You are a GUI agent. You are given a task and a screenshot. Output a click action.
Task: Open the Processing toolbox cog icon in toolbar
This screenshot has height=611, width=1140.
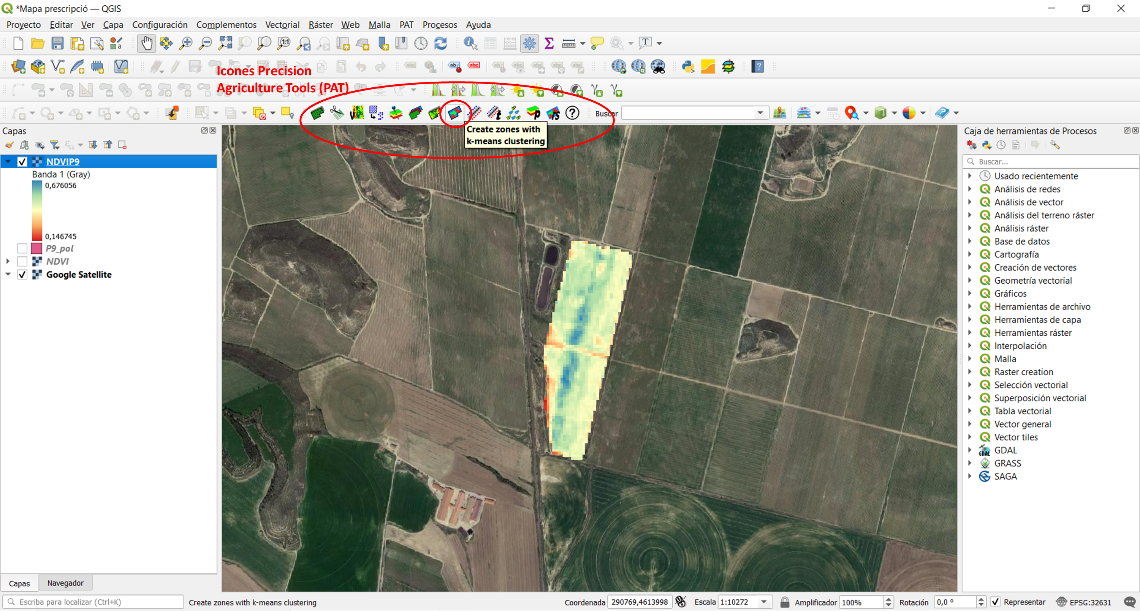point(529,44)
